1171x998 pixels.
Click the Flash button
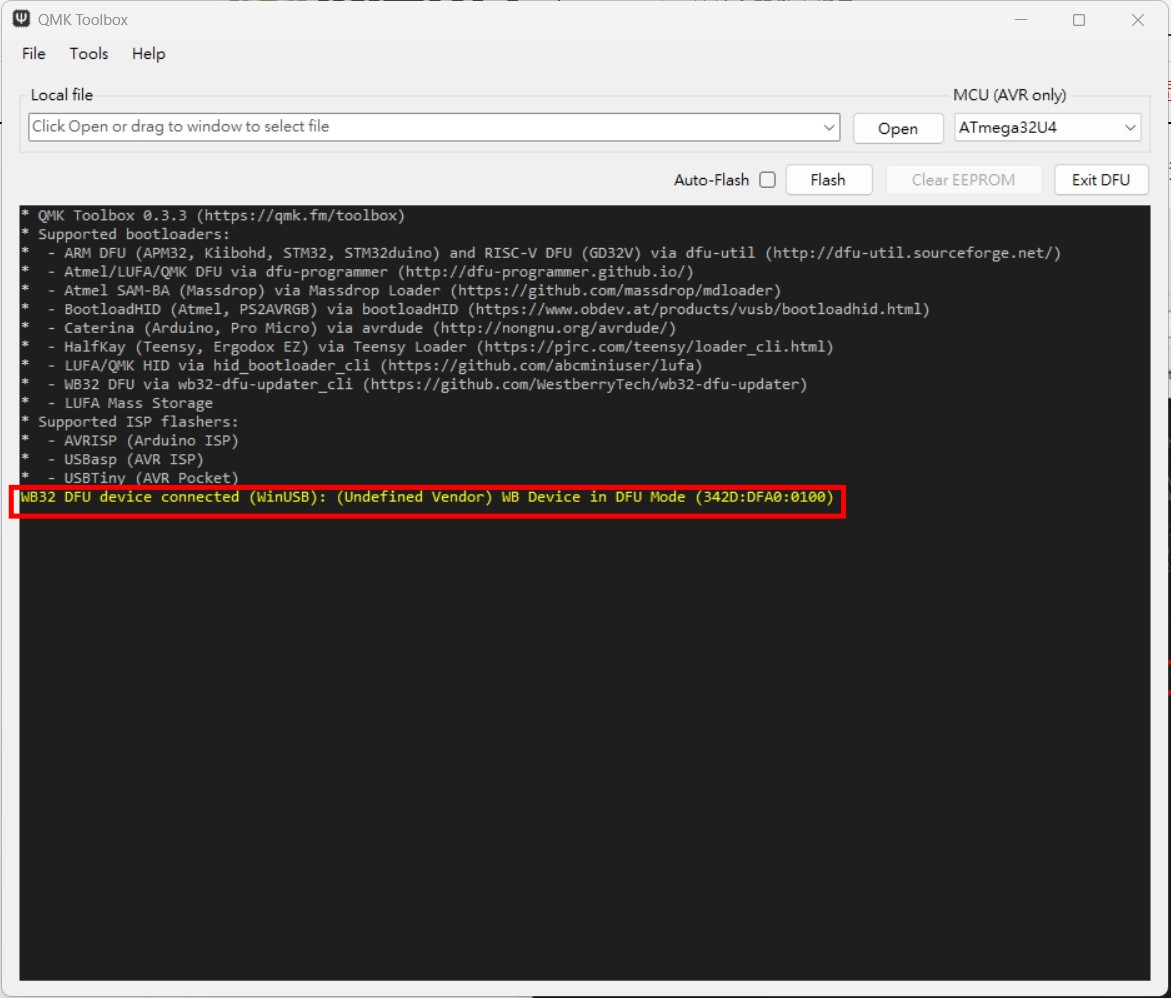click(x=828, y=180)
